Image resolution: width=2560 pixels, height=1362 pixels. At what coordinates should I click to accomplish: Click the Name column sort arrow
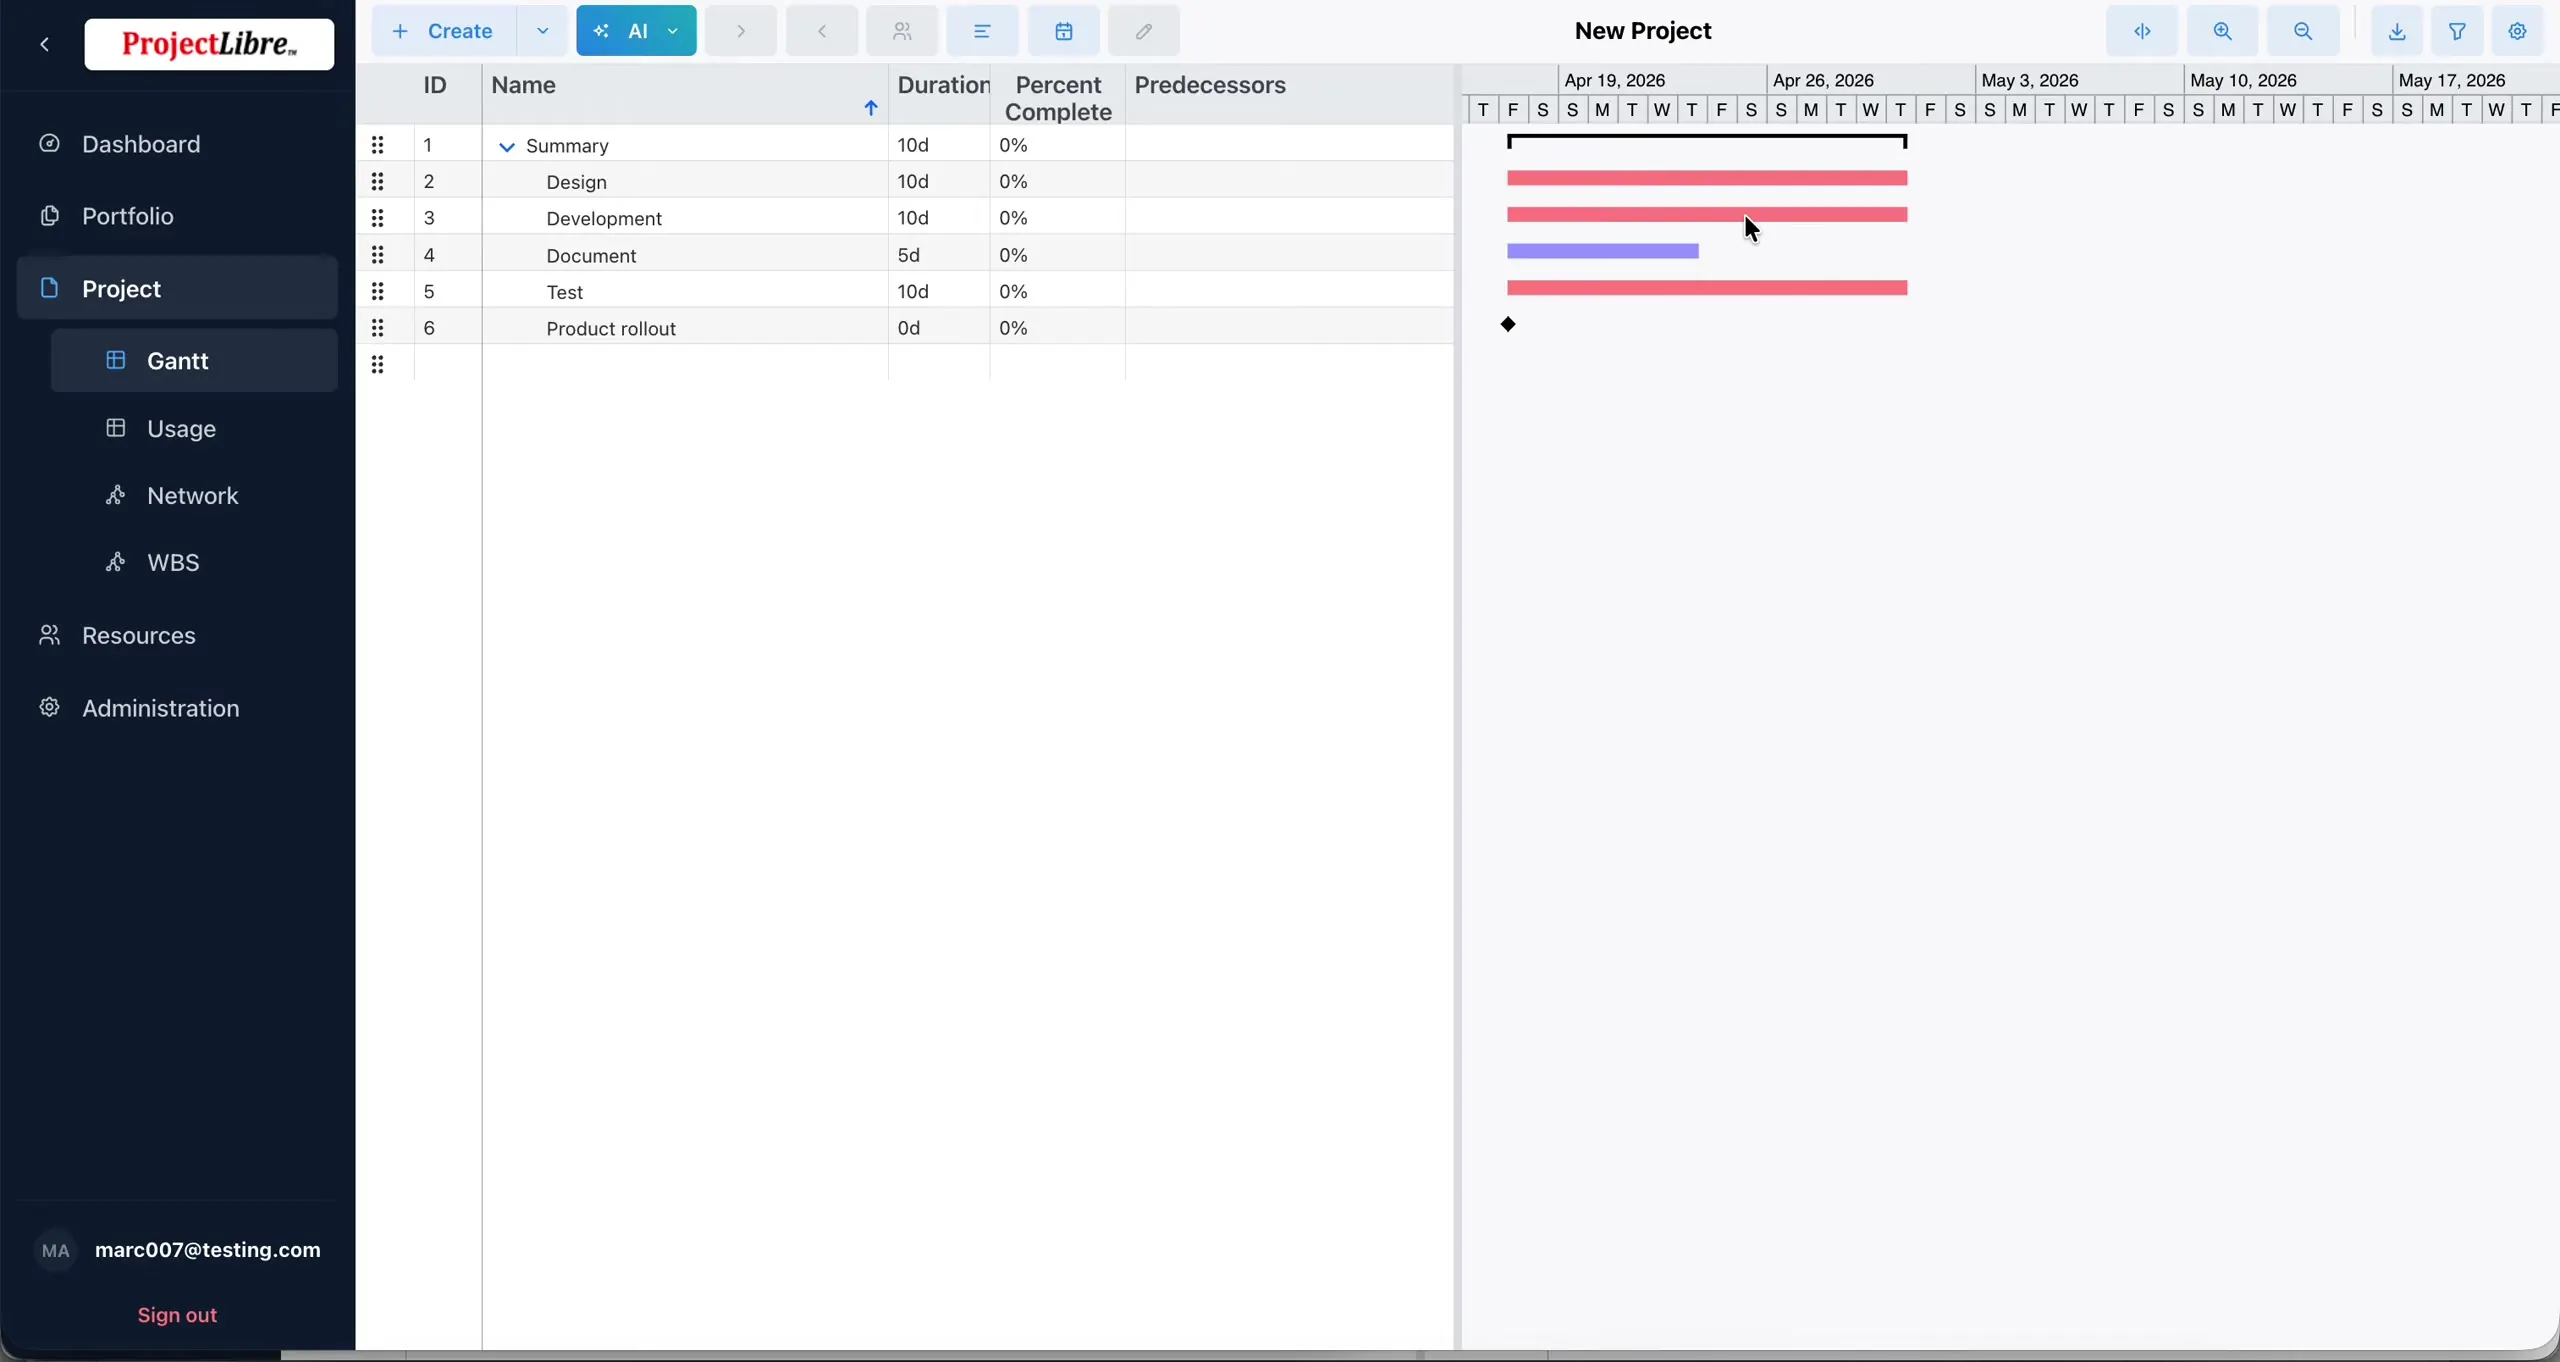871,108
